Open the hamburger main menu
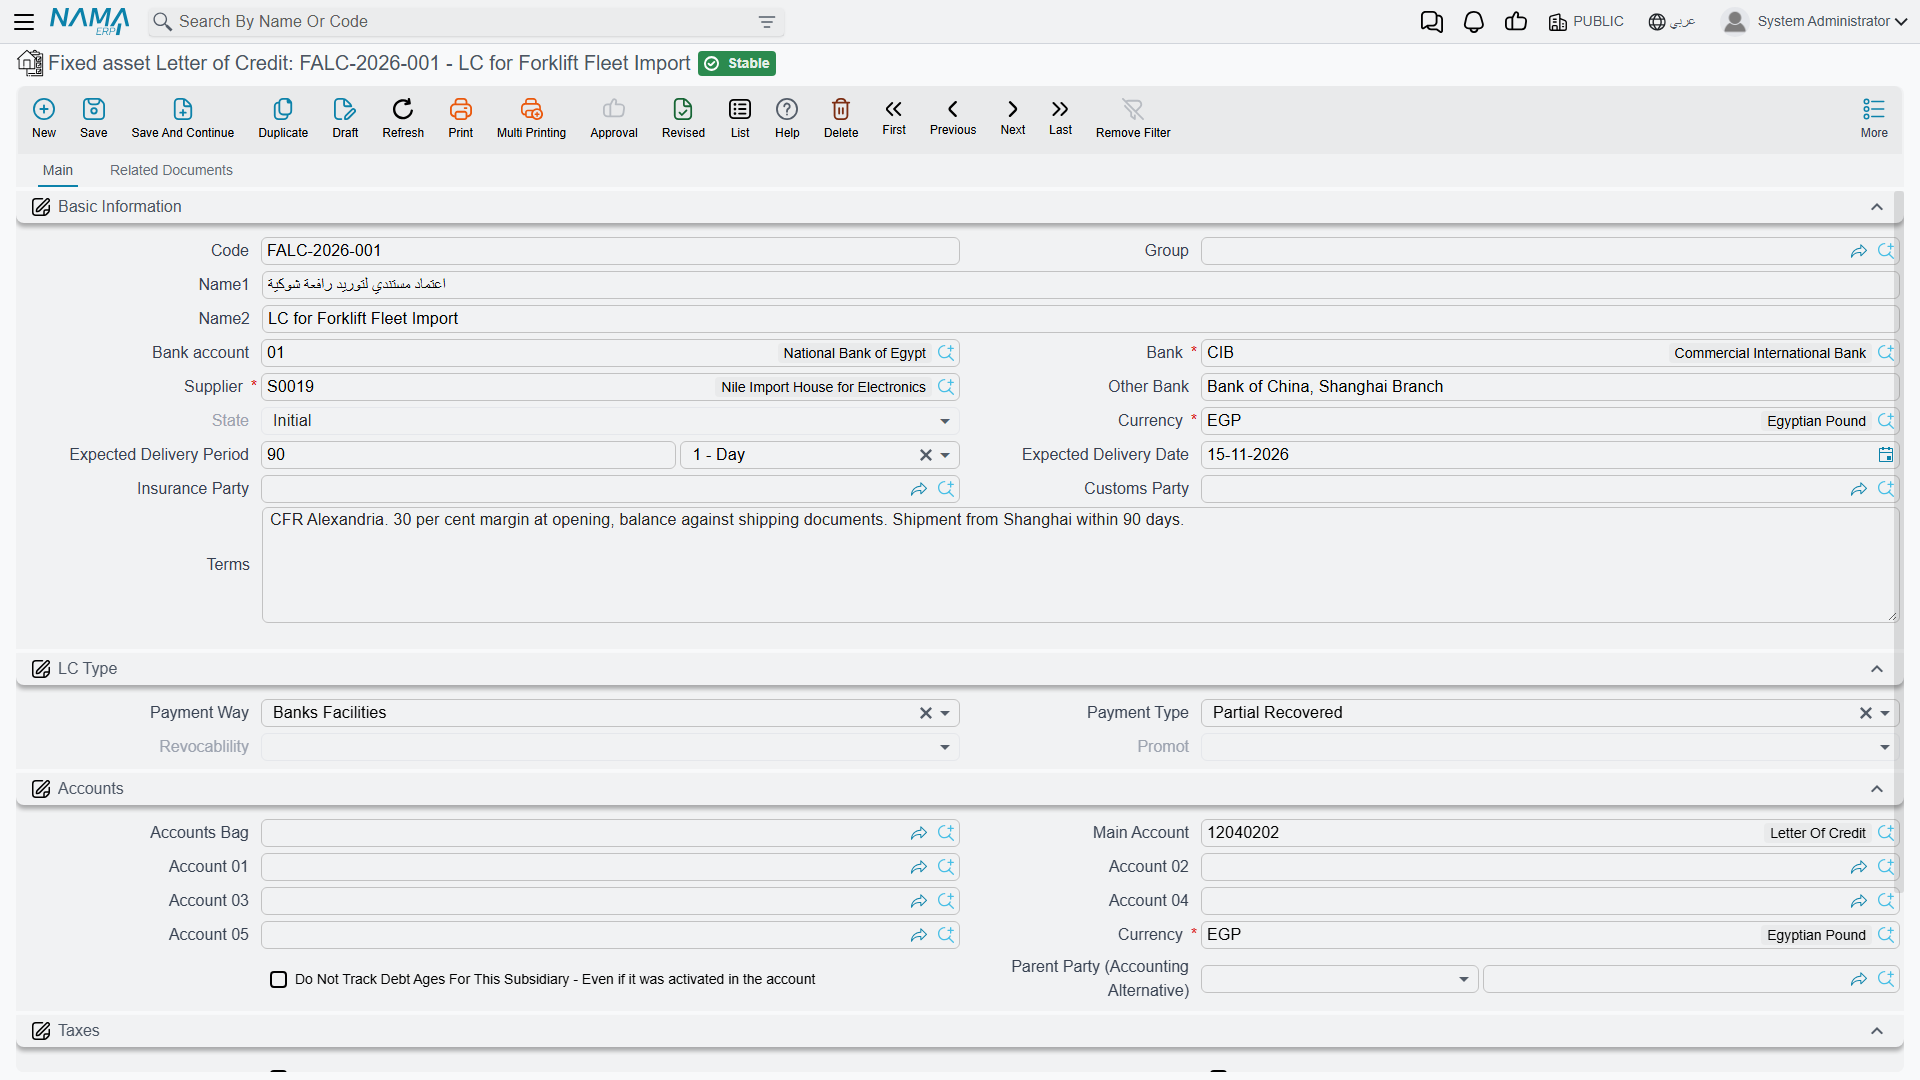Viewport: 1920px width, 1080px height. 24,21
